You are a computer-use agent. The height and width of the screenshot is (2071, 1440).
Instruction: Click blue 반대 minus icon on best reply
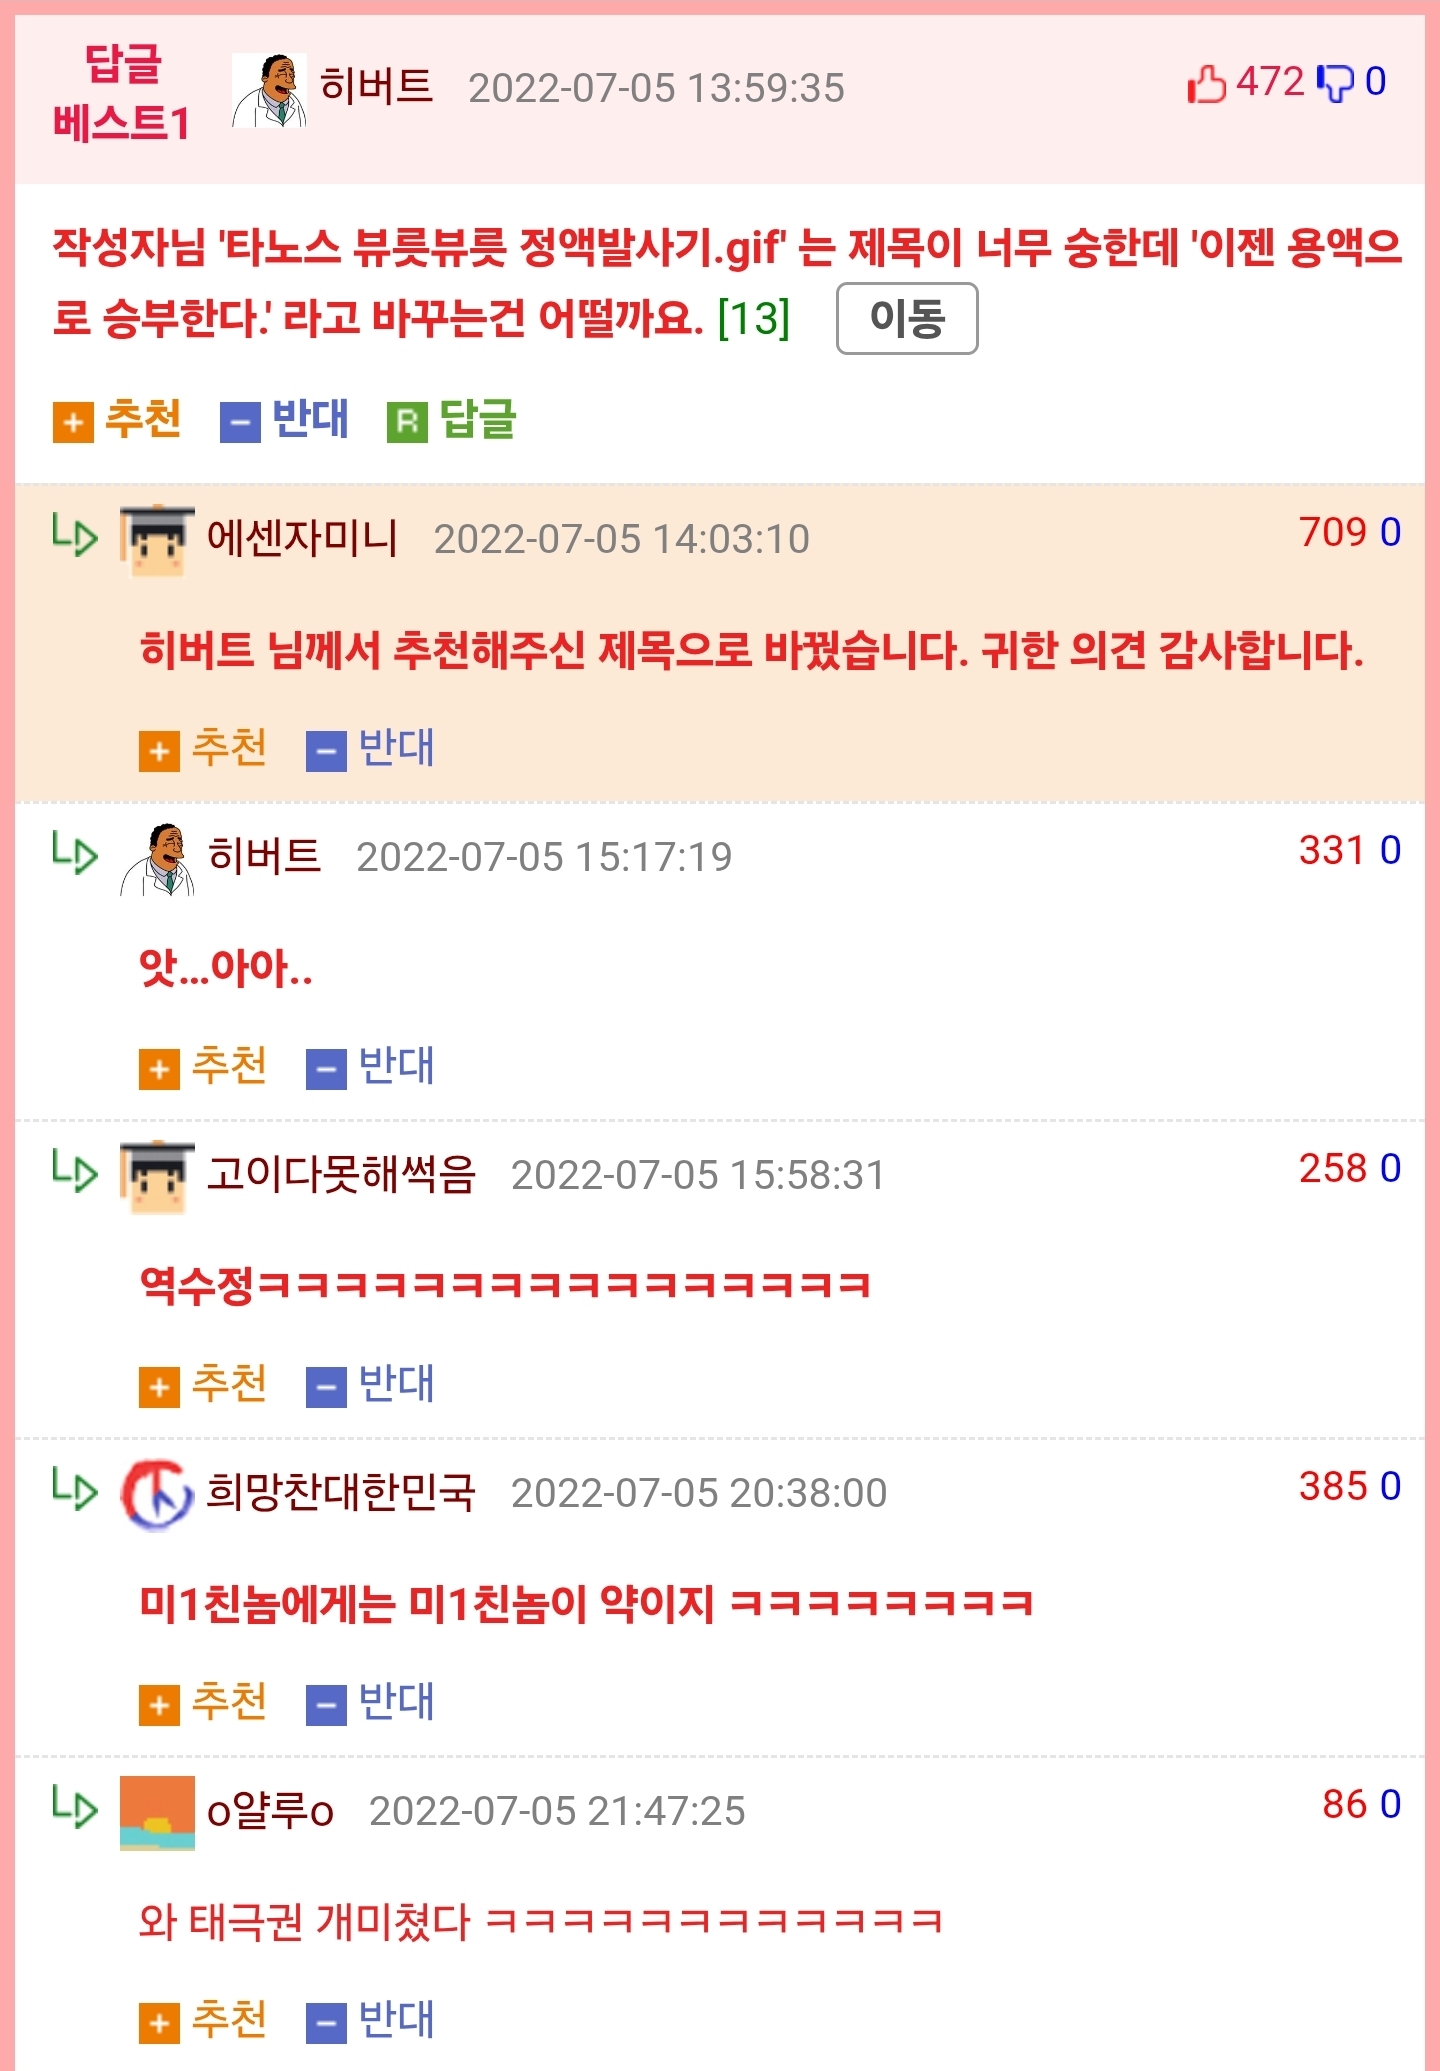pyautogui.click(x=240, y=422)
